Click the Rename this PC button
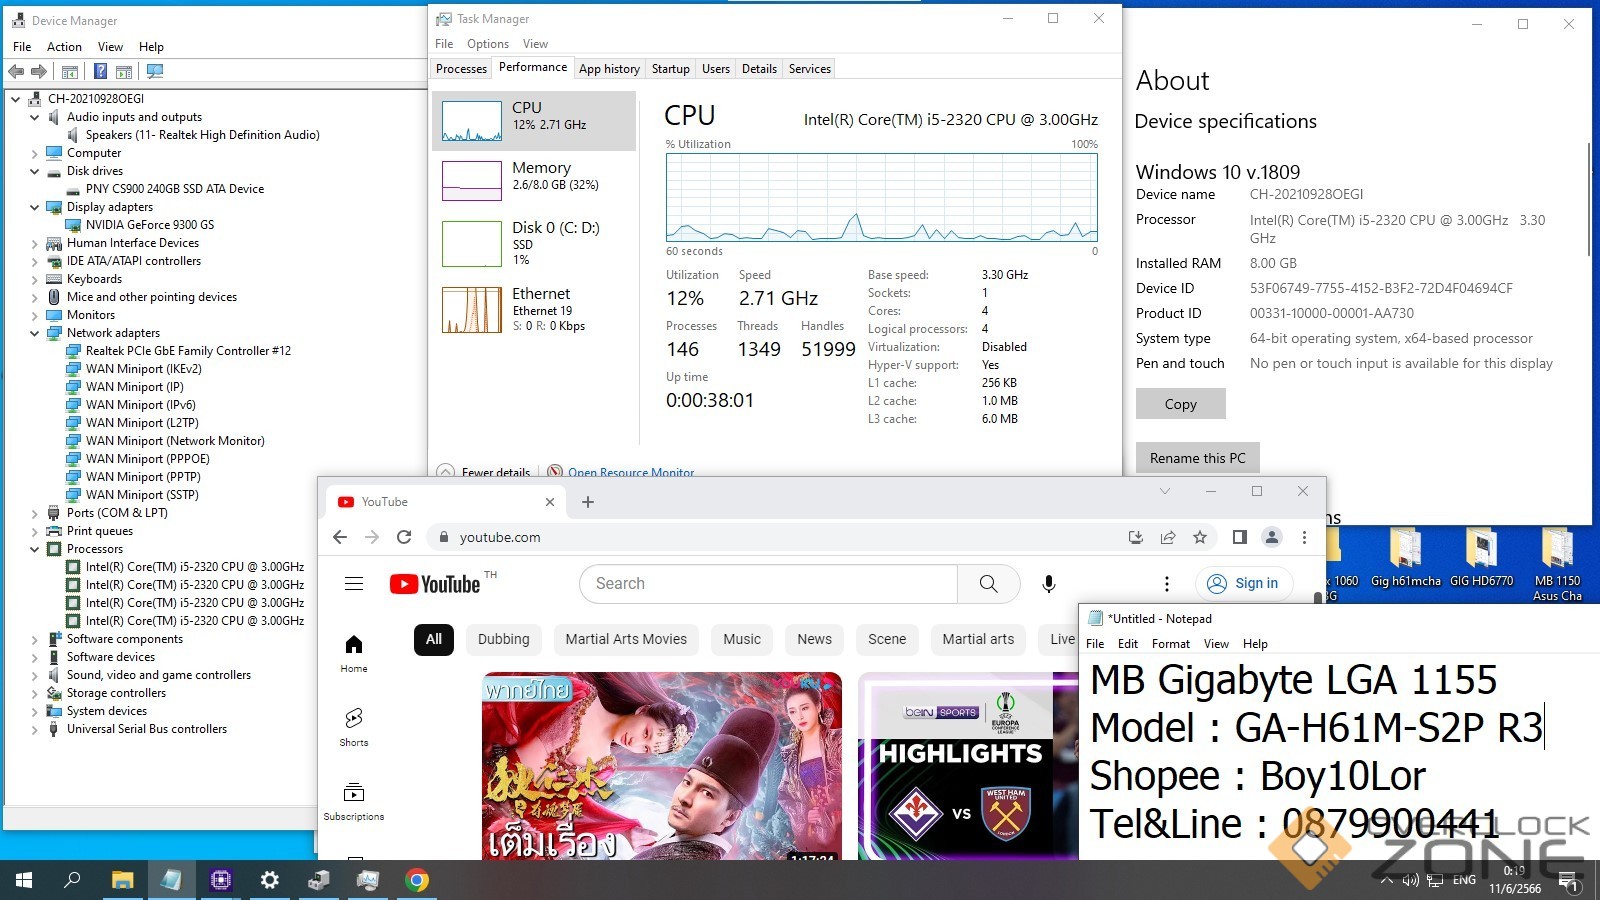 coord(1197,458)
